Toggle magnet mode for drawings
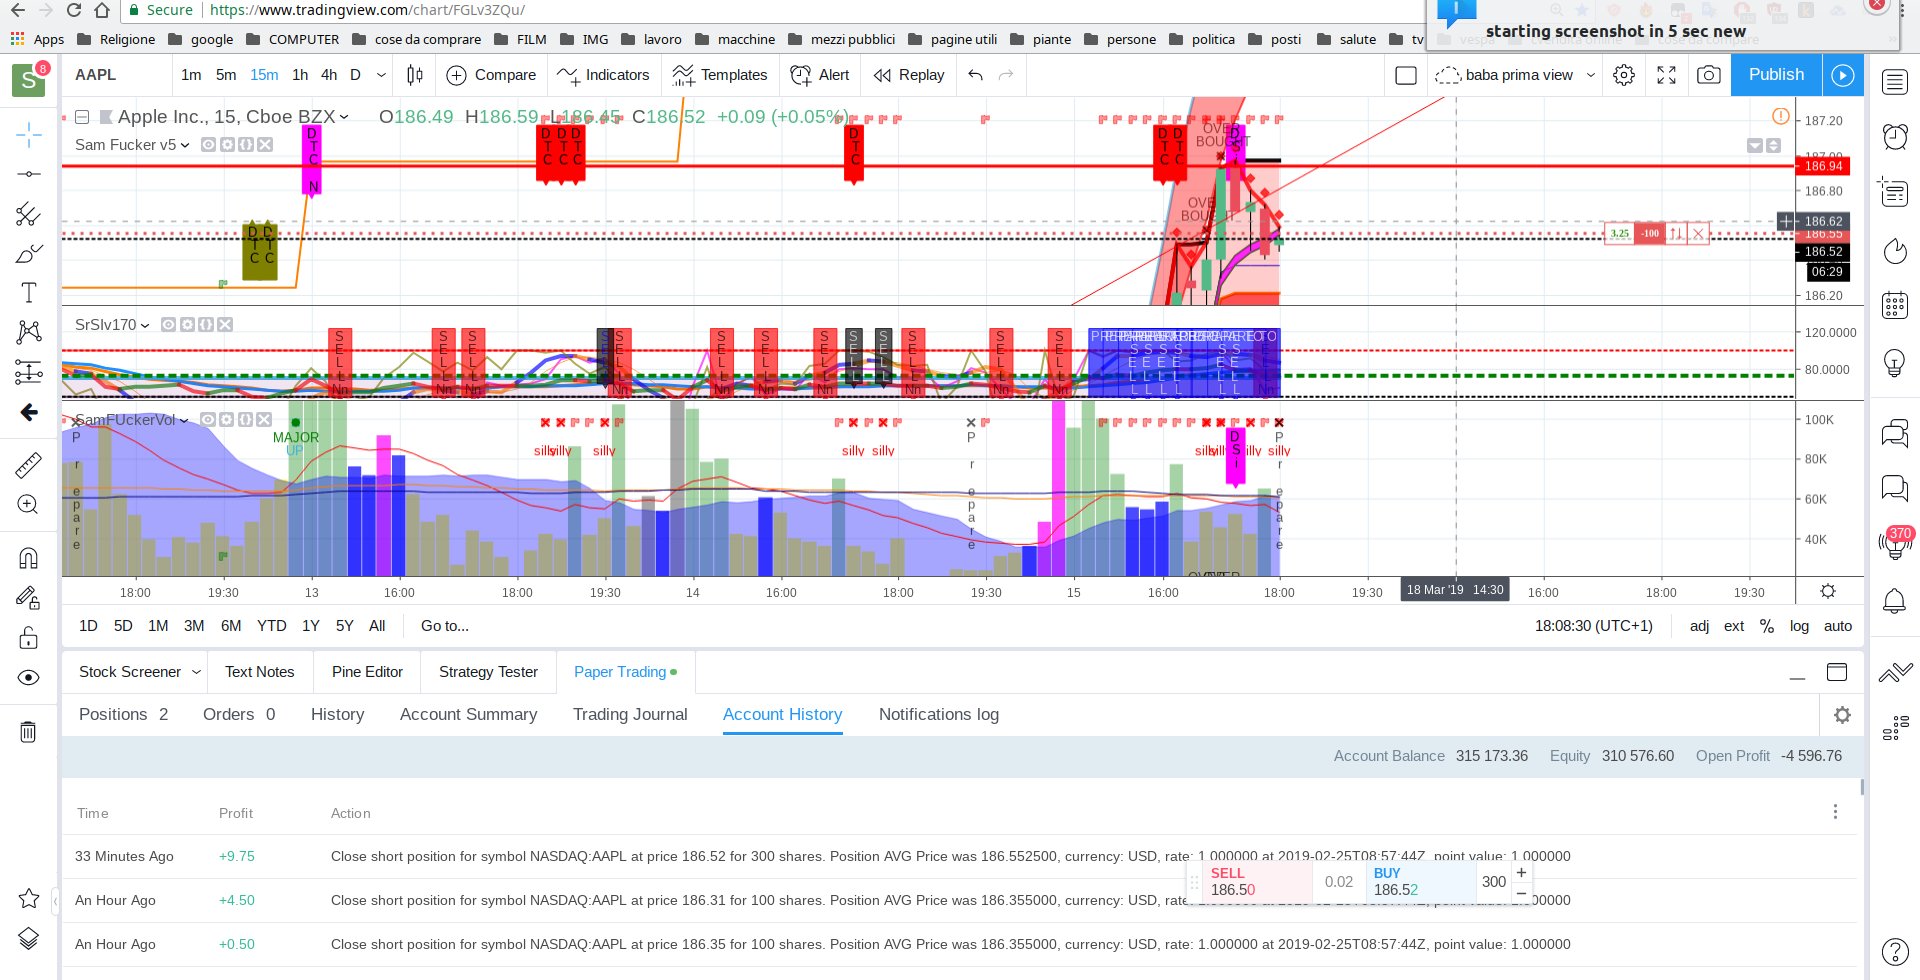 point(29,558)
